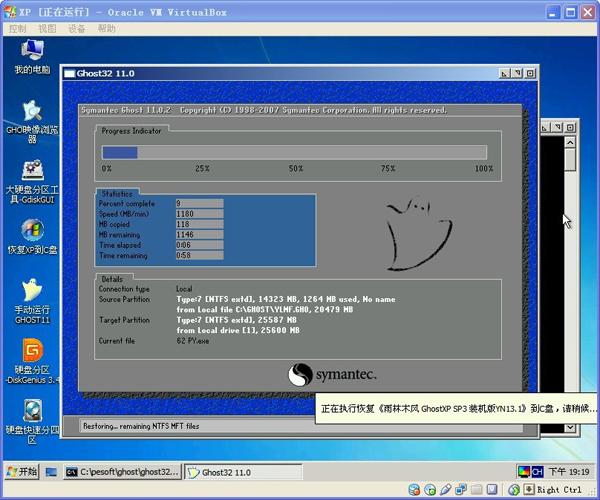Click the Ghost progress indicator bar
600x500 pixels.
tap(294, 152)
